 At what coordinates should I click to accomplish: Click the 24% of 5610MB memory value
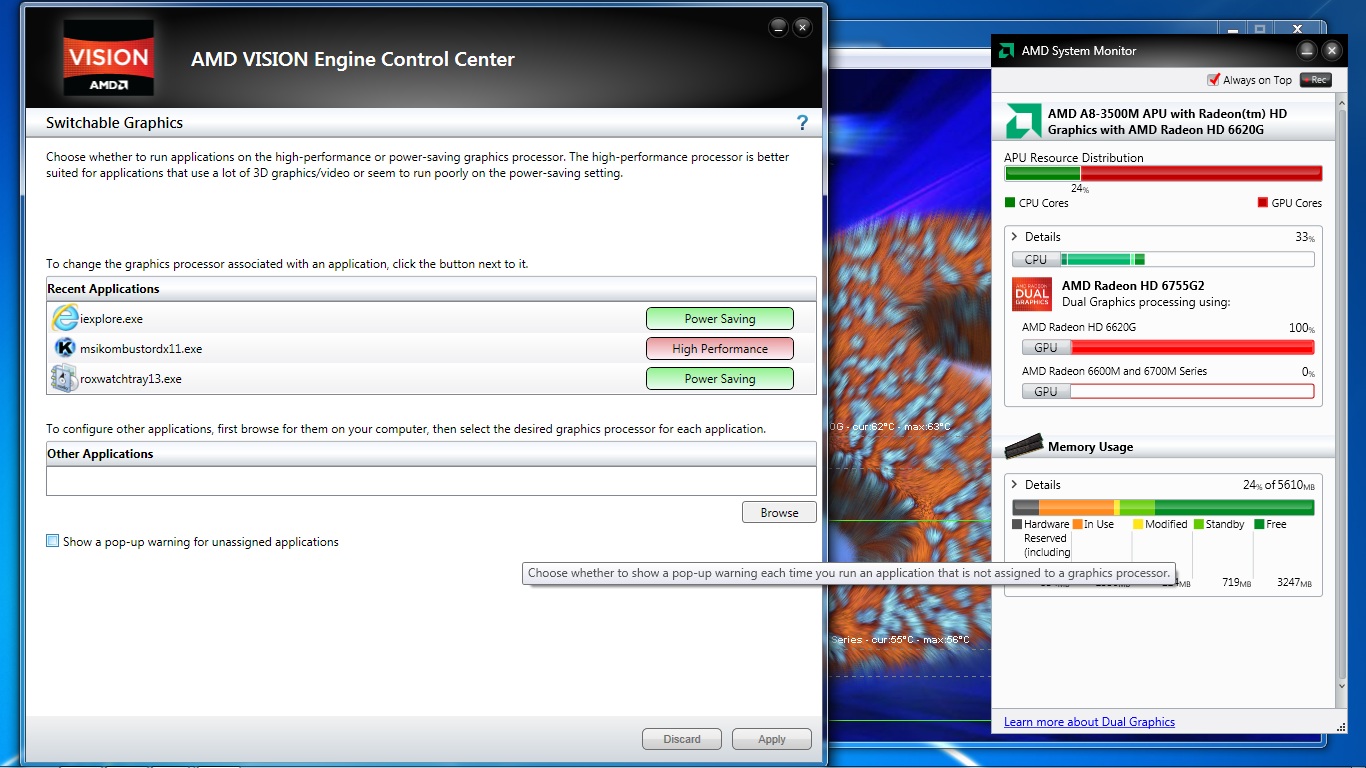pos(1279,485)
